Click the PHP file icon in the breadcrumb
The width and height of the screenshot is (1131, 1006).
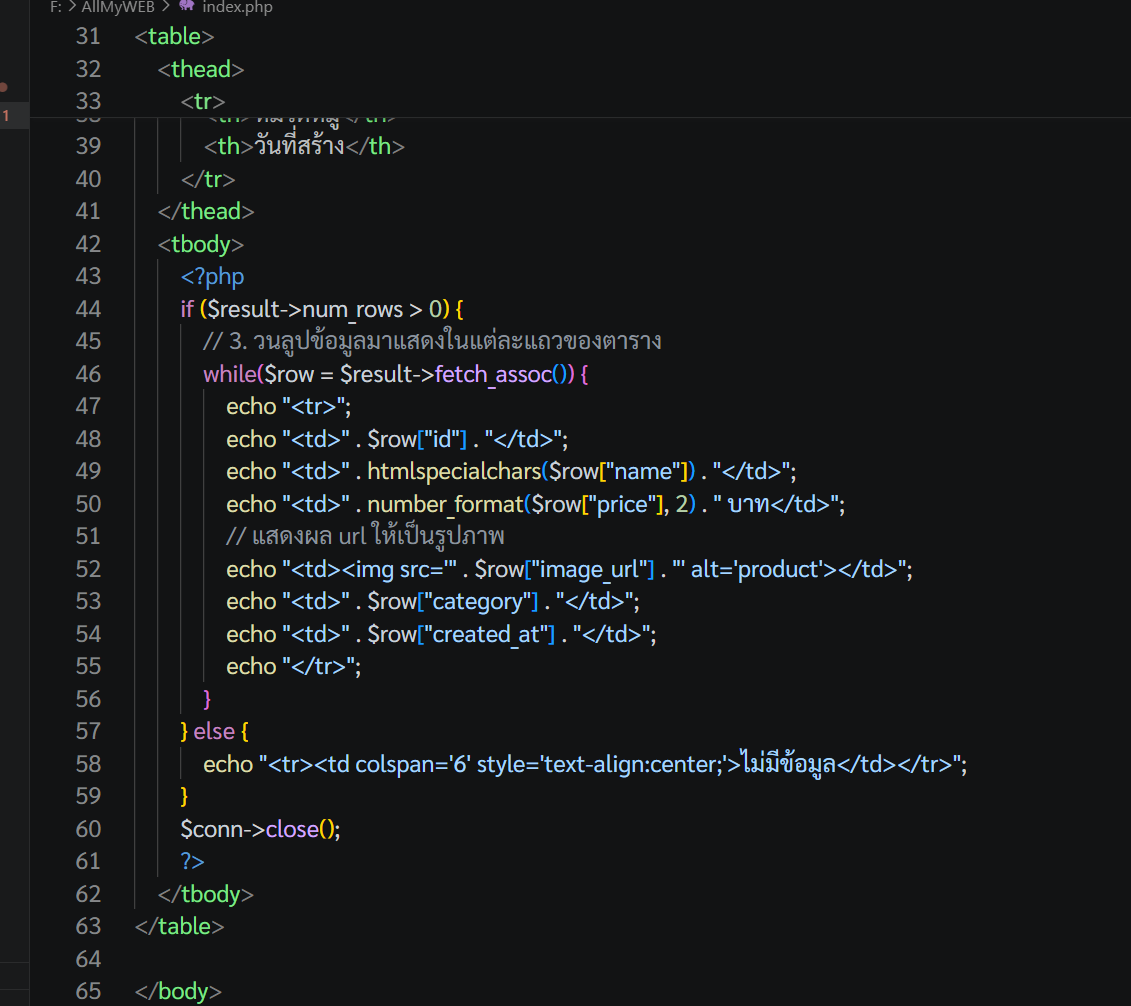(187, 6)
